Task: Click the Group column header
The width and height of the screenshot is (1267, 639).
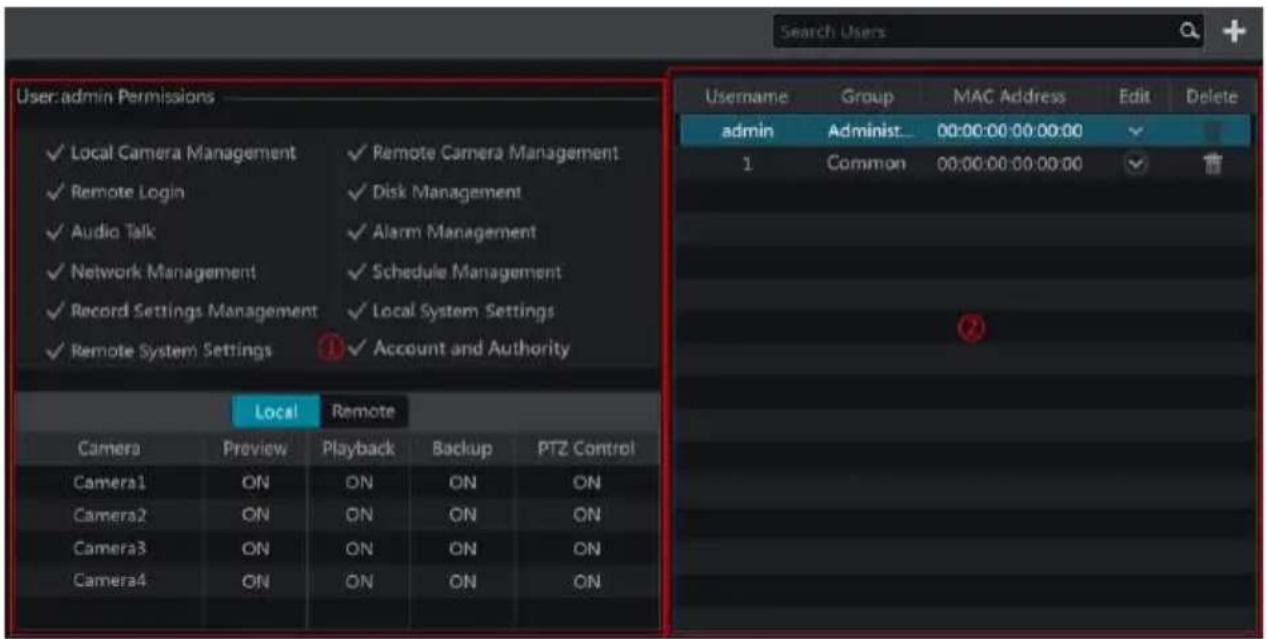Action: click(867, 97)
